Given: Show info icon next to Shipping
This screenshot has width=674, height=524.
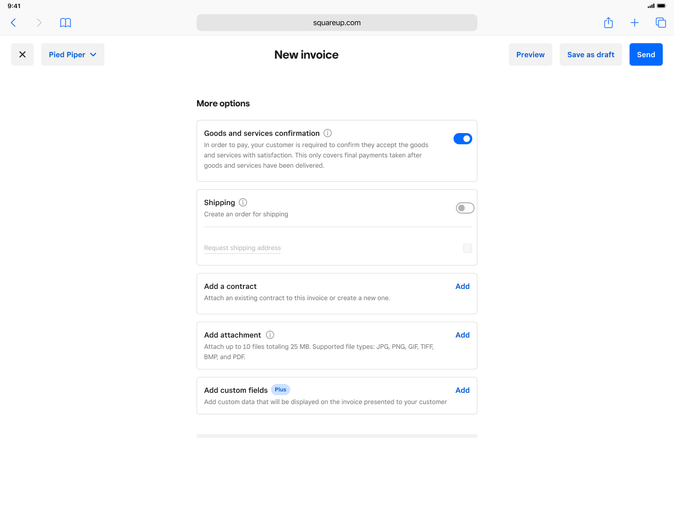Looking at the screenshot, I should pos(243,202).
